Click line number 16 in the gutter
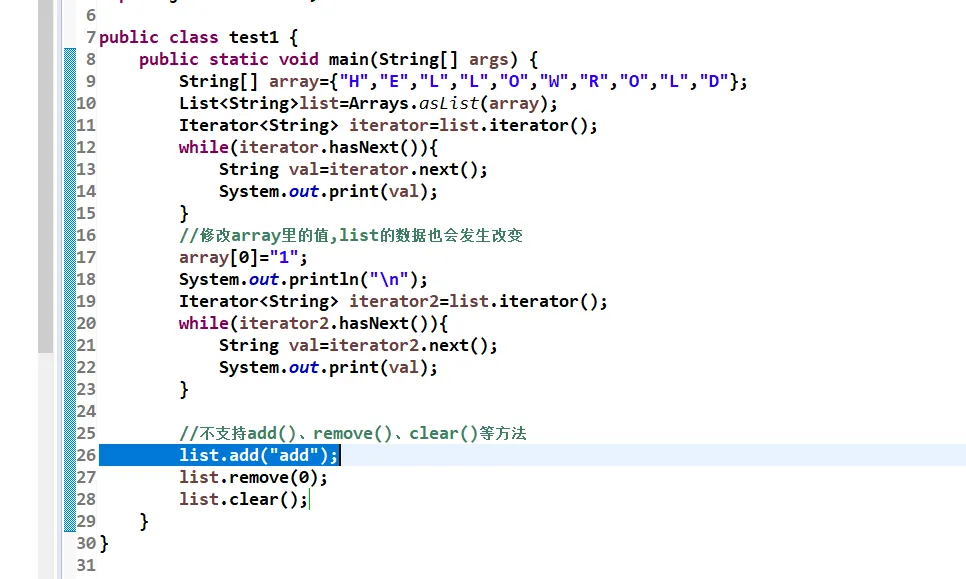 click(x=86, y=235)
